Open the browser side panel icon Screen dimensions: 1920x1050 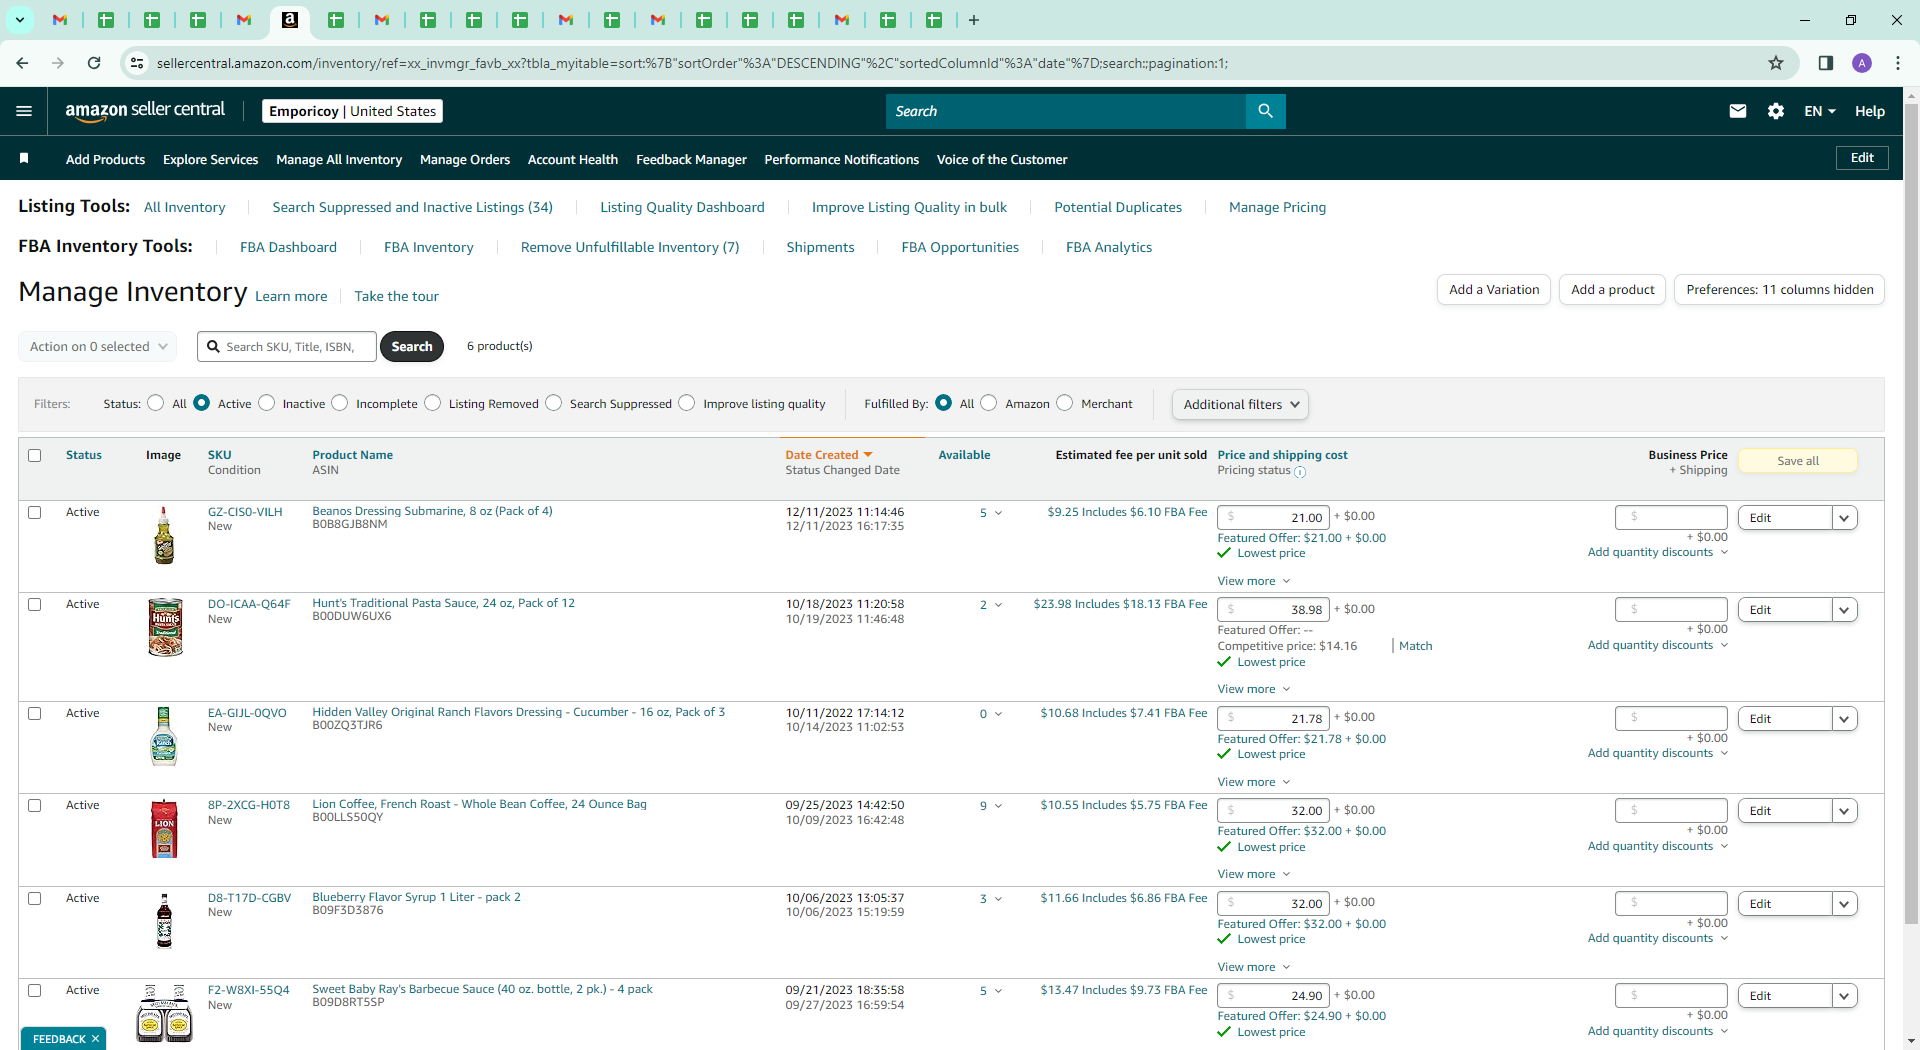pos(1825,63)
